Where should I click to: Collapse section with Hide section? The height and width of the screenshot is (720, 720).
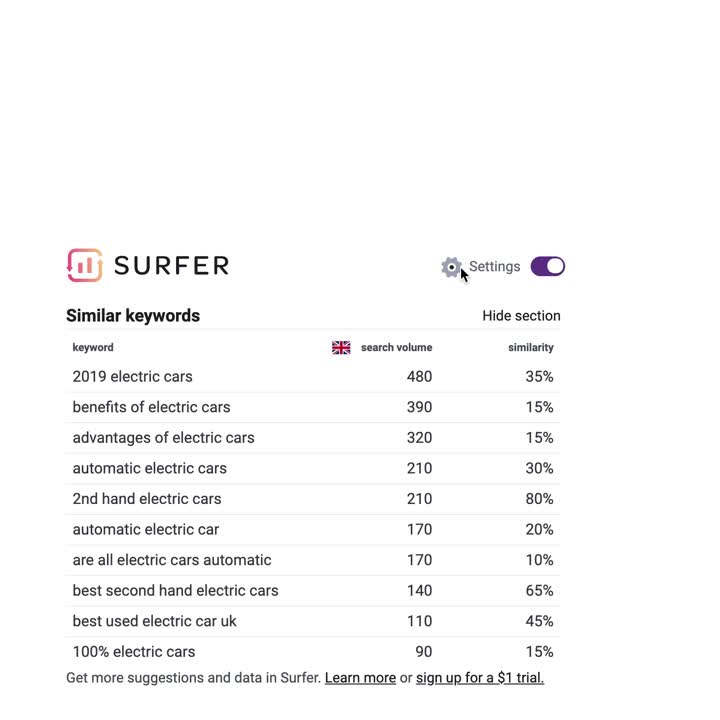point(521,315)
